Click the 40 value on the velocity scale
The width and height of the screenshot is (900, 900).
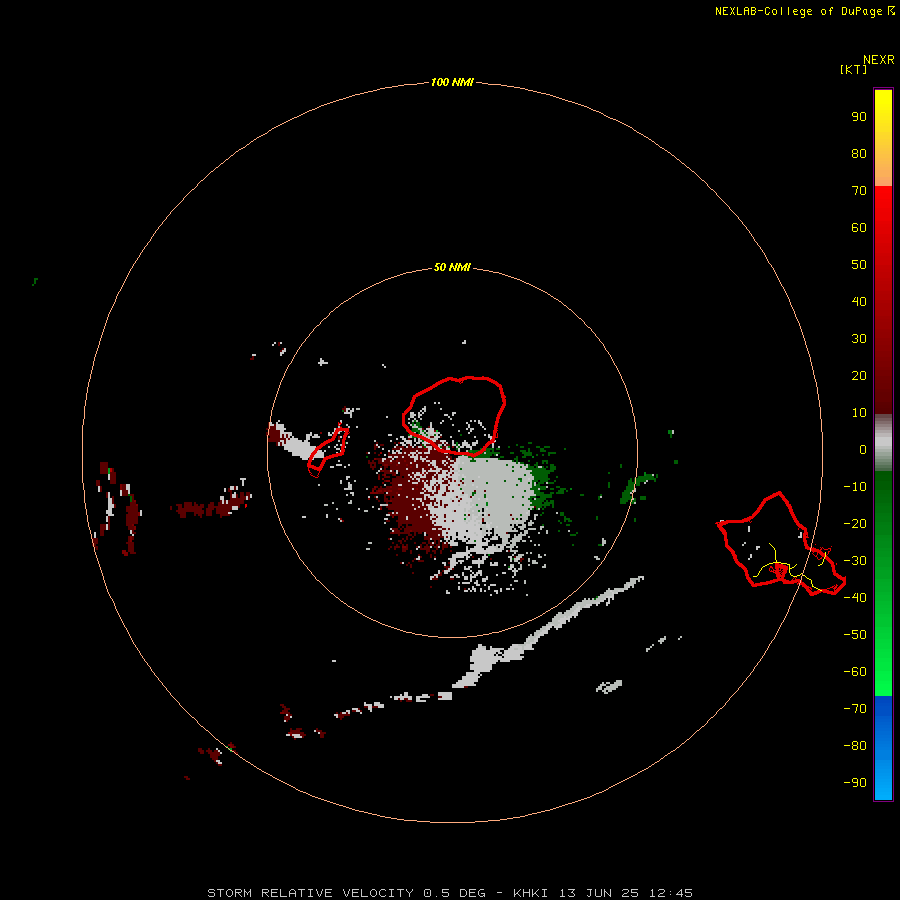[x=859, y=301]
